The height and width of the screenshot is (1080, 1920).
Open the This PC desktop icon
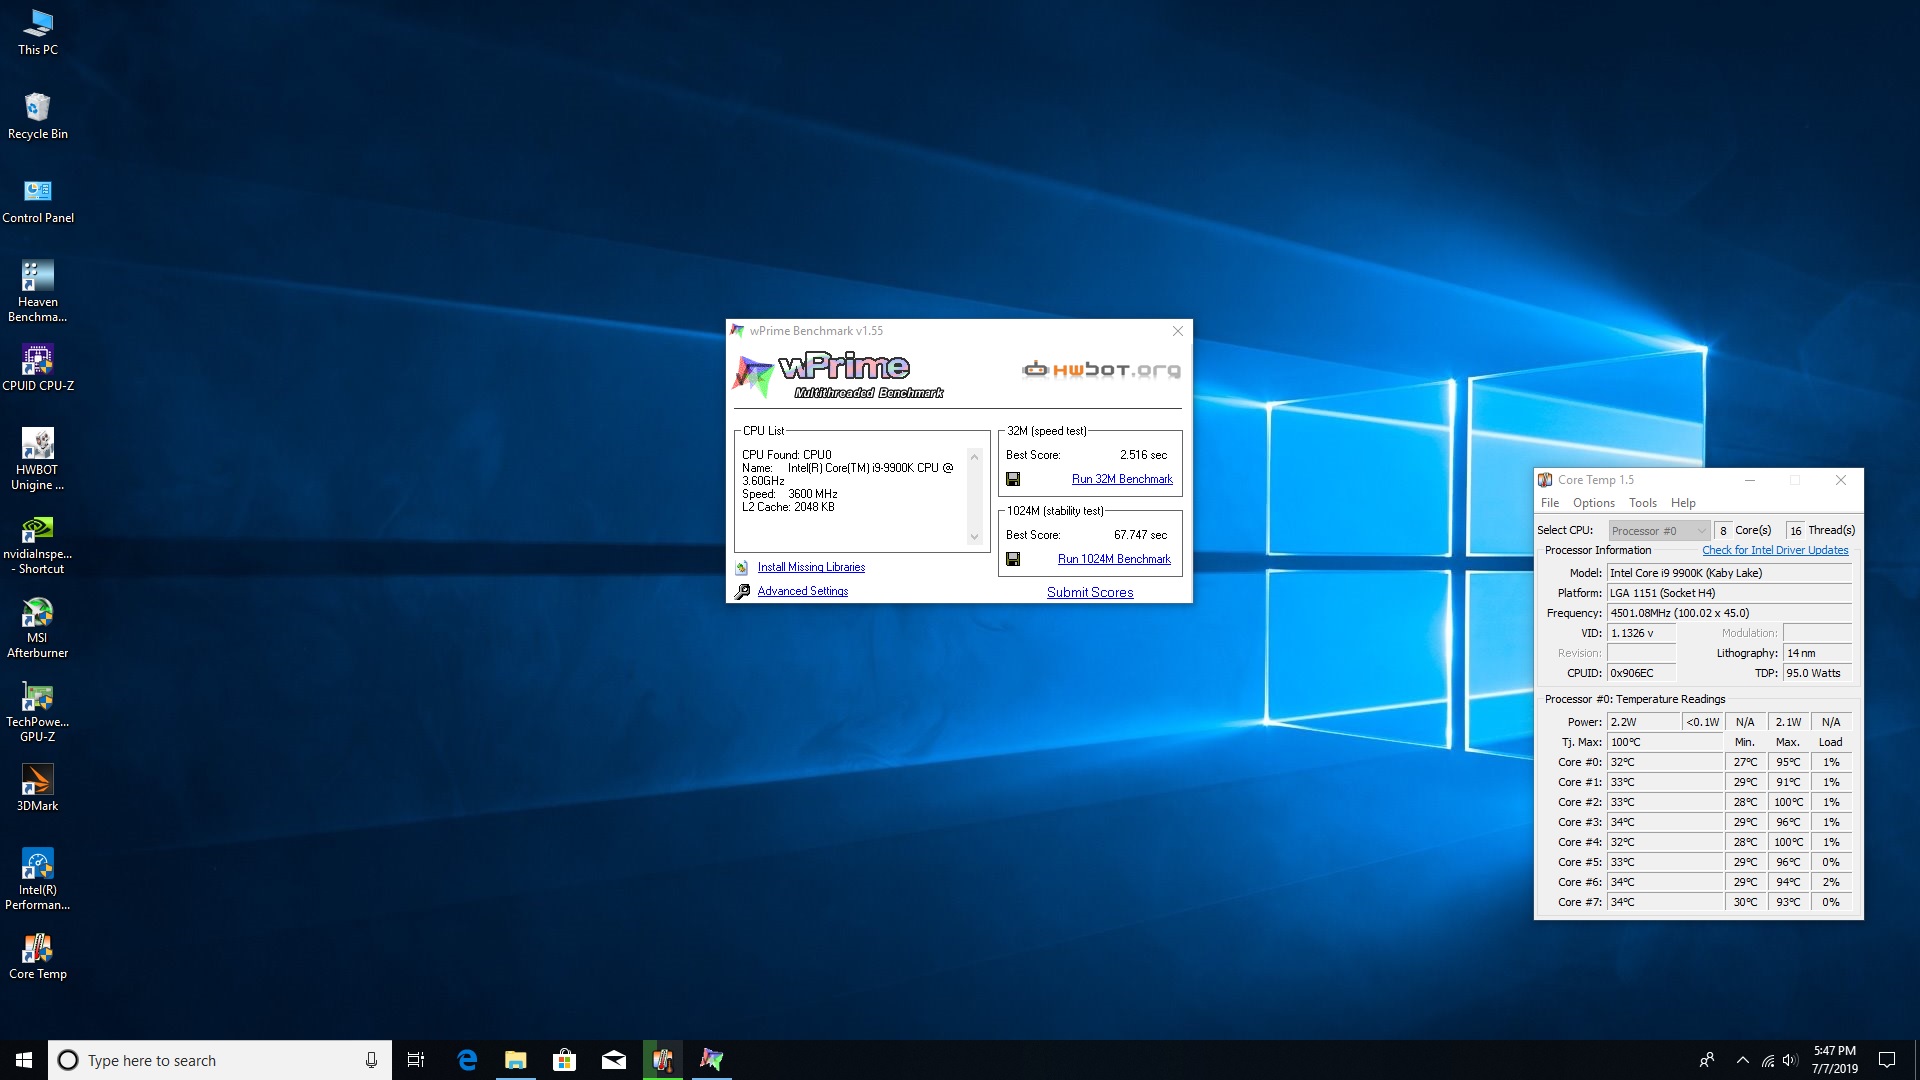38,32
